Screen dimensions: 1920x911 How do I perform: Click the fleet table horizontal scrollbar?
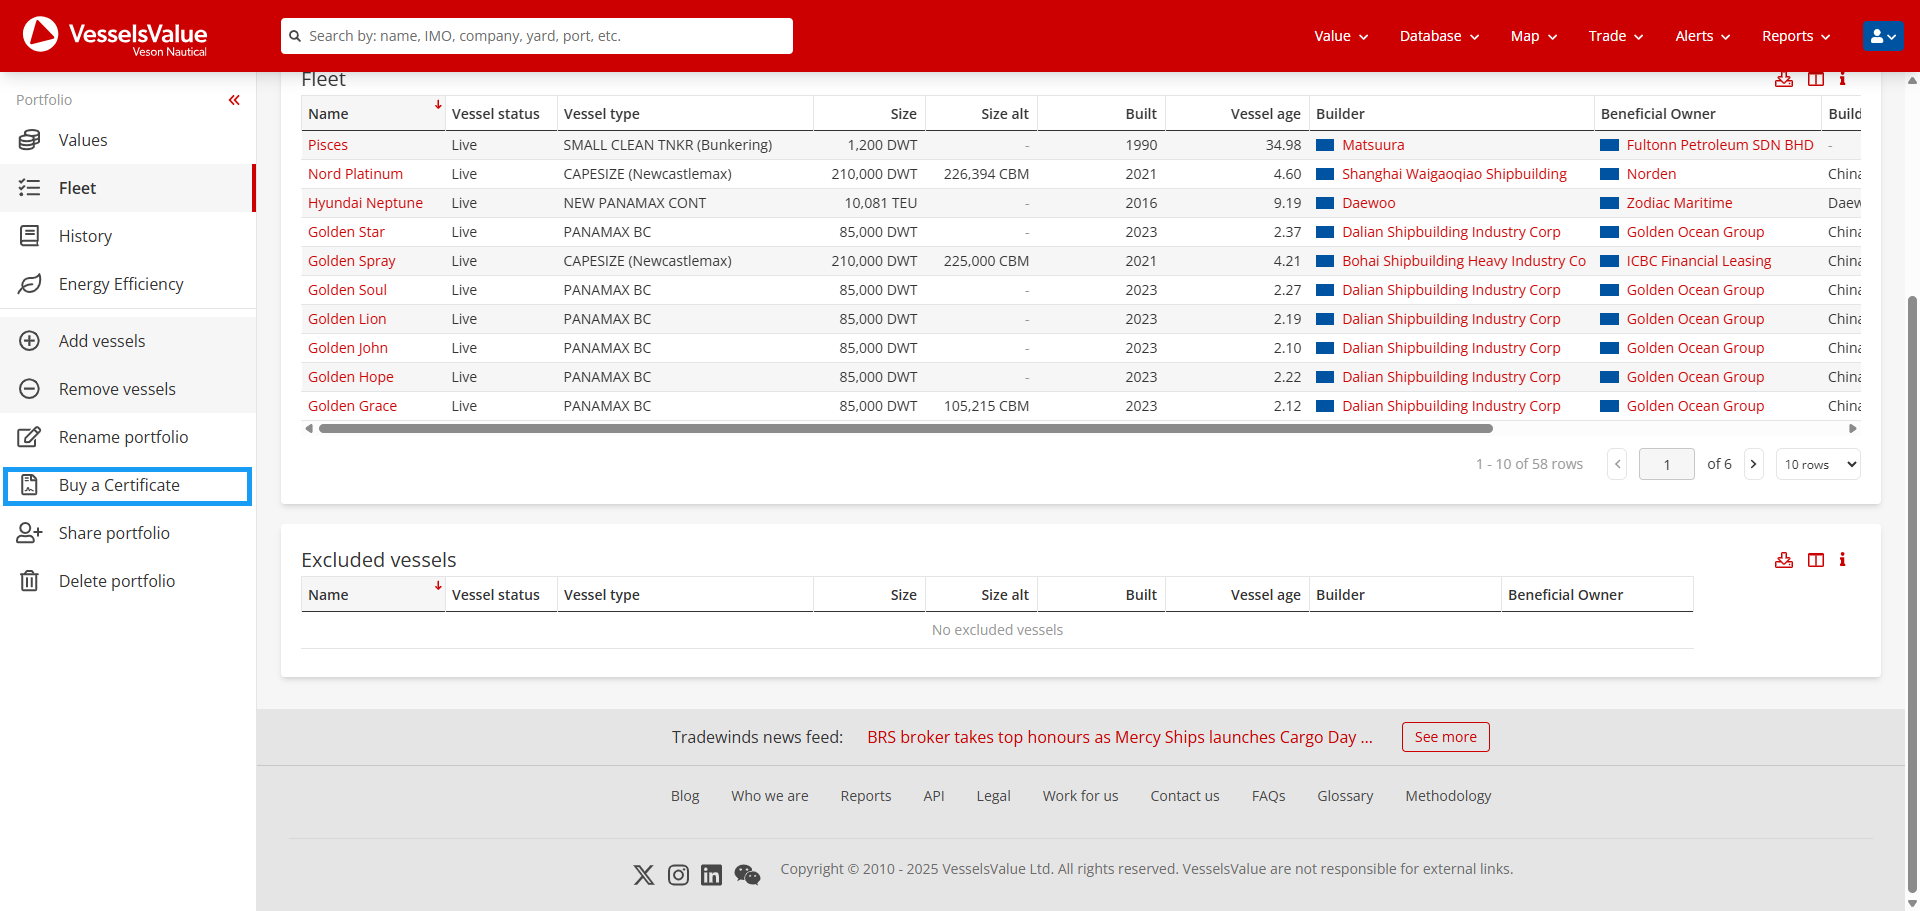[905, 429]
